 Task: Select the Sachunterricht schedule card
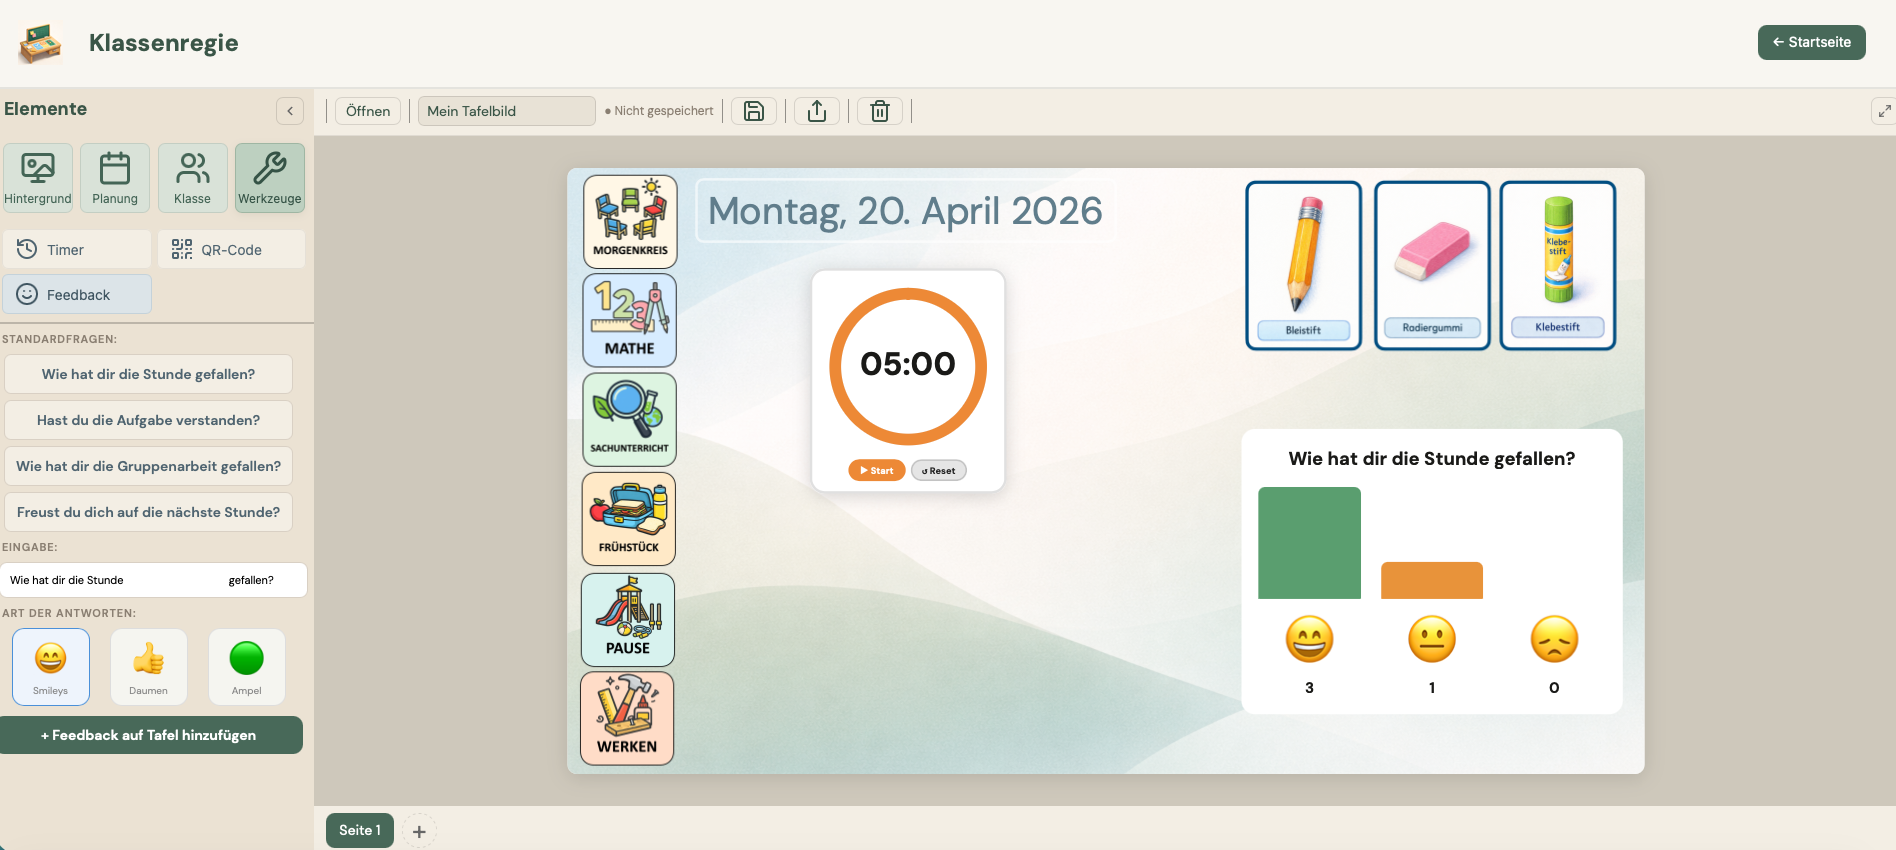tap(629, 420)
